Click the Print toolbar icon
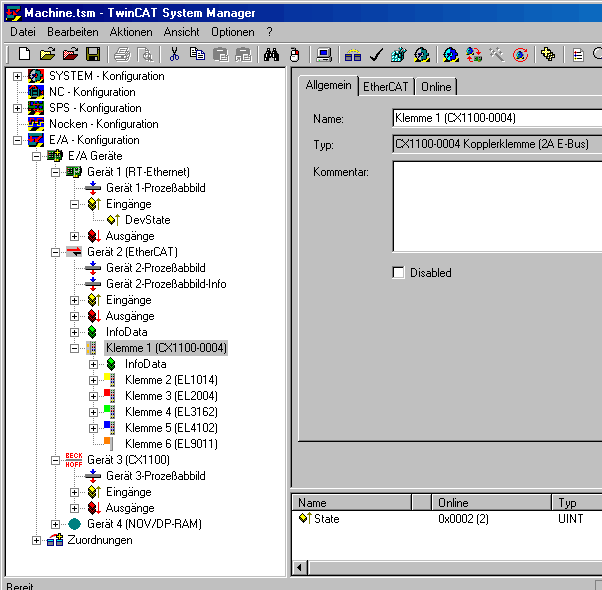 (x=122, y=54)
